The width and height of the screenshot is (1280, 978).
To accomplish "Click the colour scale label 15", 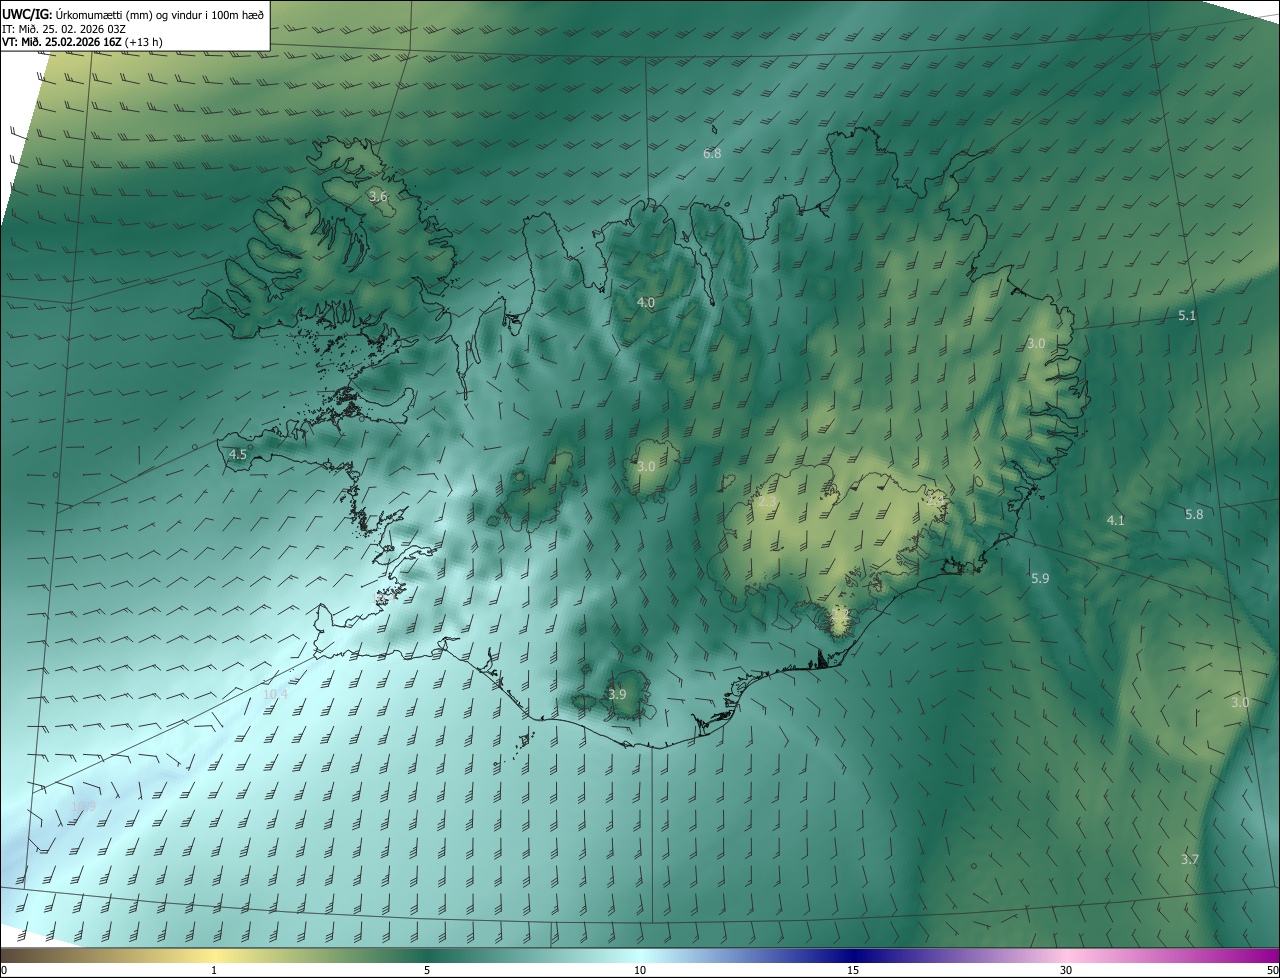I will pyautogui.click(x=853, y=970).
